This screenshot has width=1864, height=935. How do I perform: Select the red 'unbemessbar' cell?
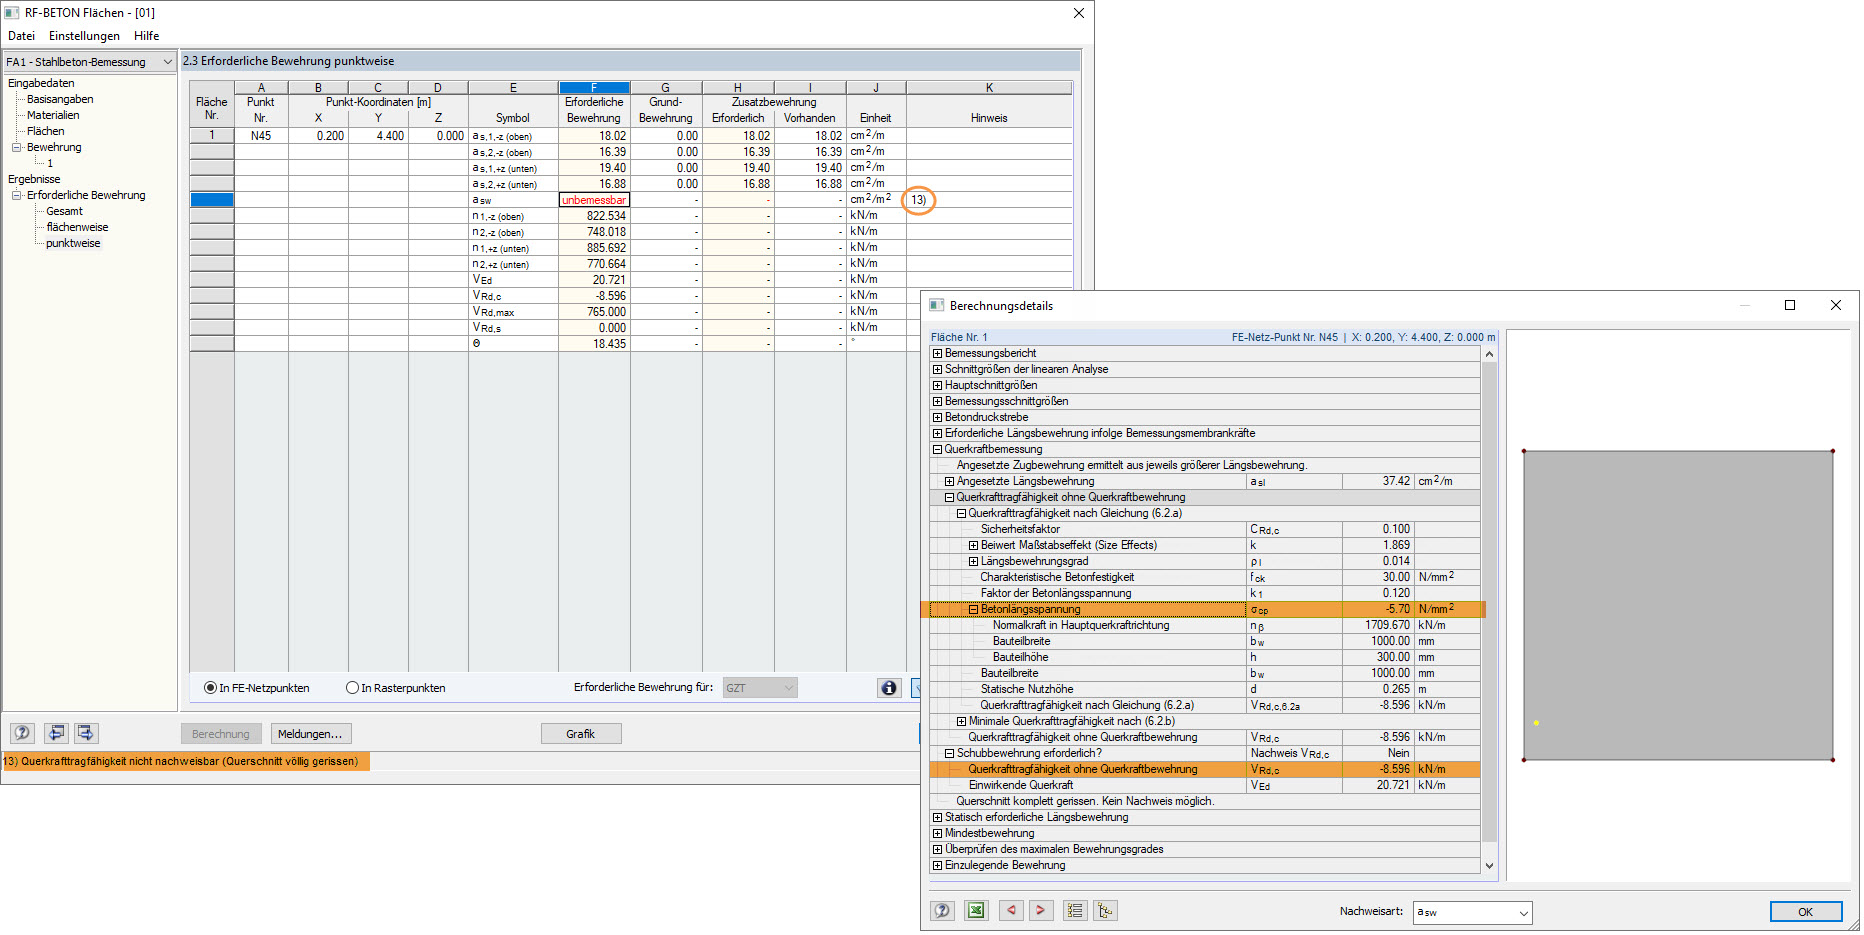tap(594, 200)
